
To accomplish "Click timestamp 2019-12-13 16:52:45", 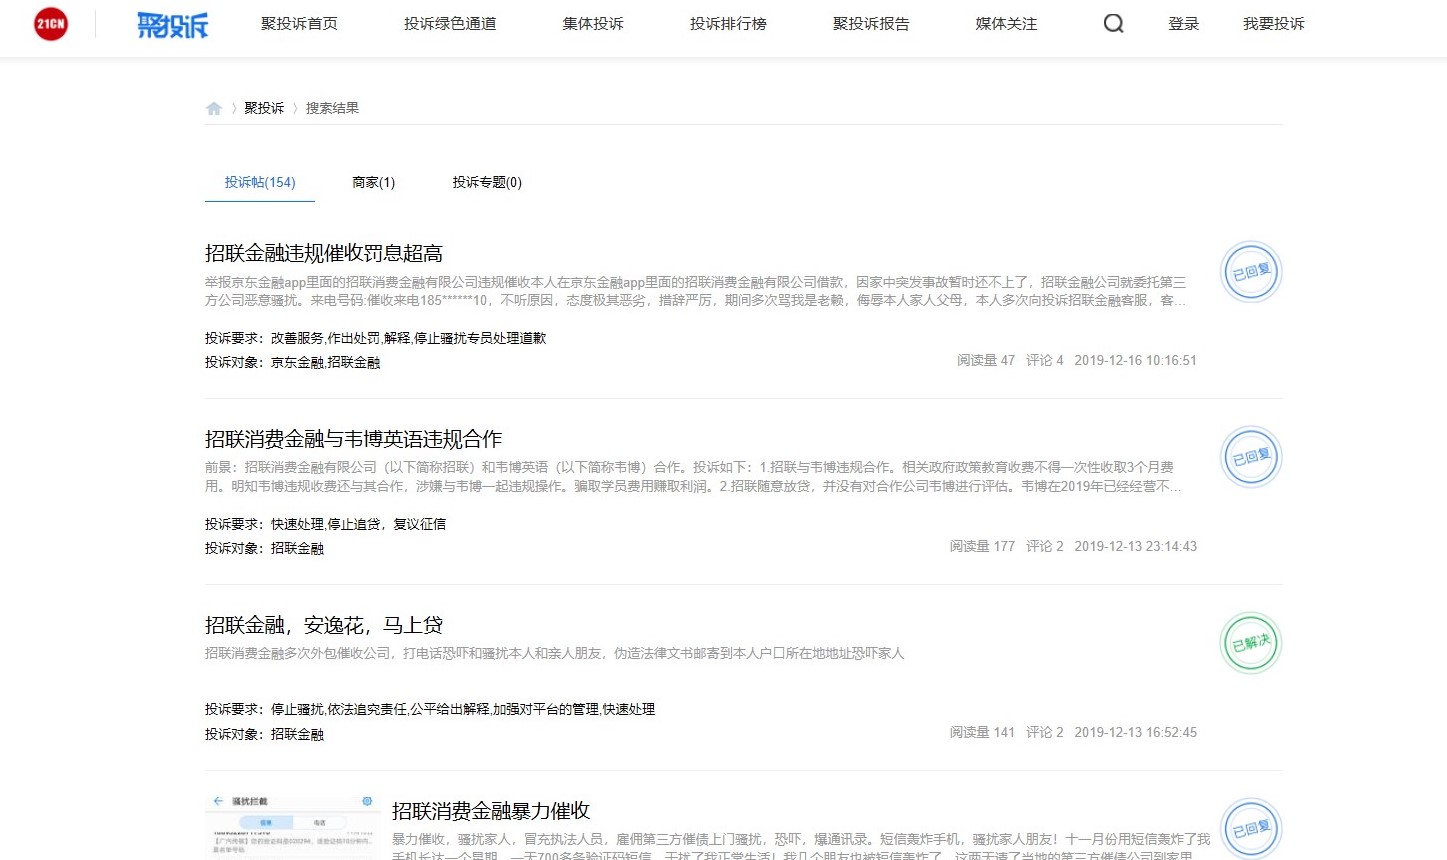I will (1135, 732).
